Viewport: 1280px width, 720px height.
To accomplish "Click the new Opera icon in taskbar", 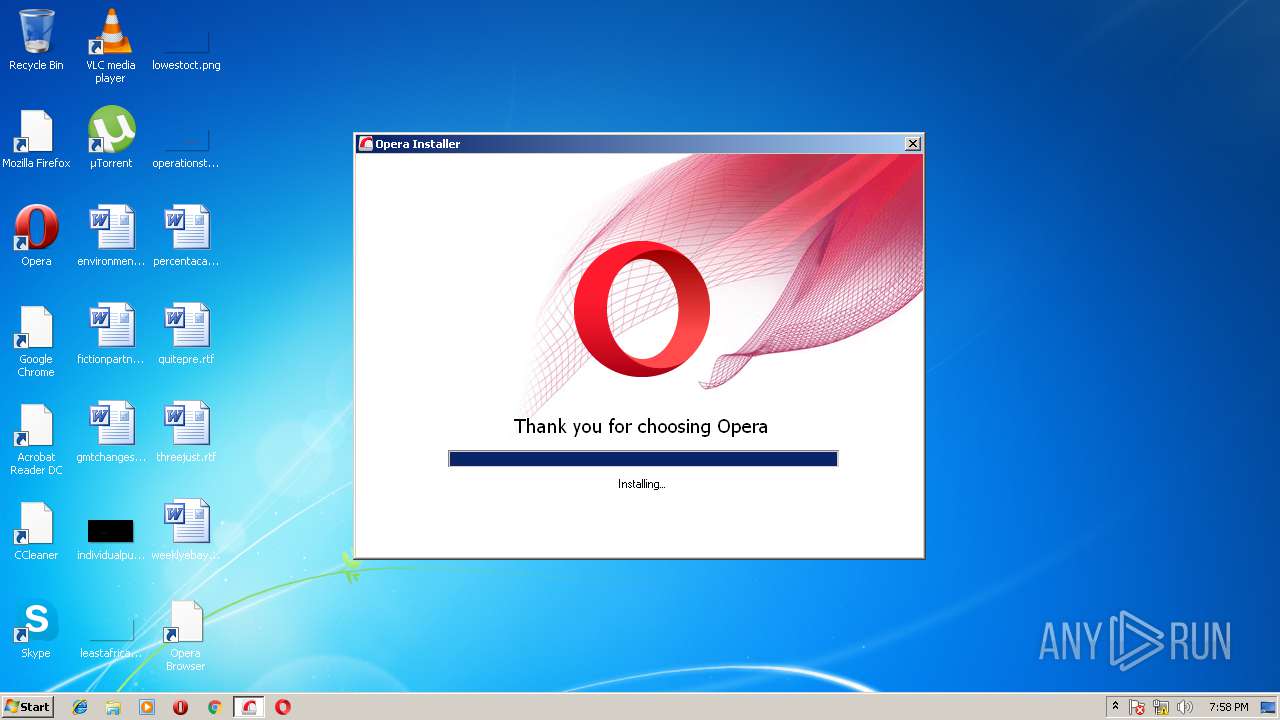I will pyautogui.click(x=283, y=707).
